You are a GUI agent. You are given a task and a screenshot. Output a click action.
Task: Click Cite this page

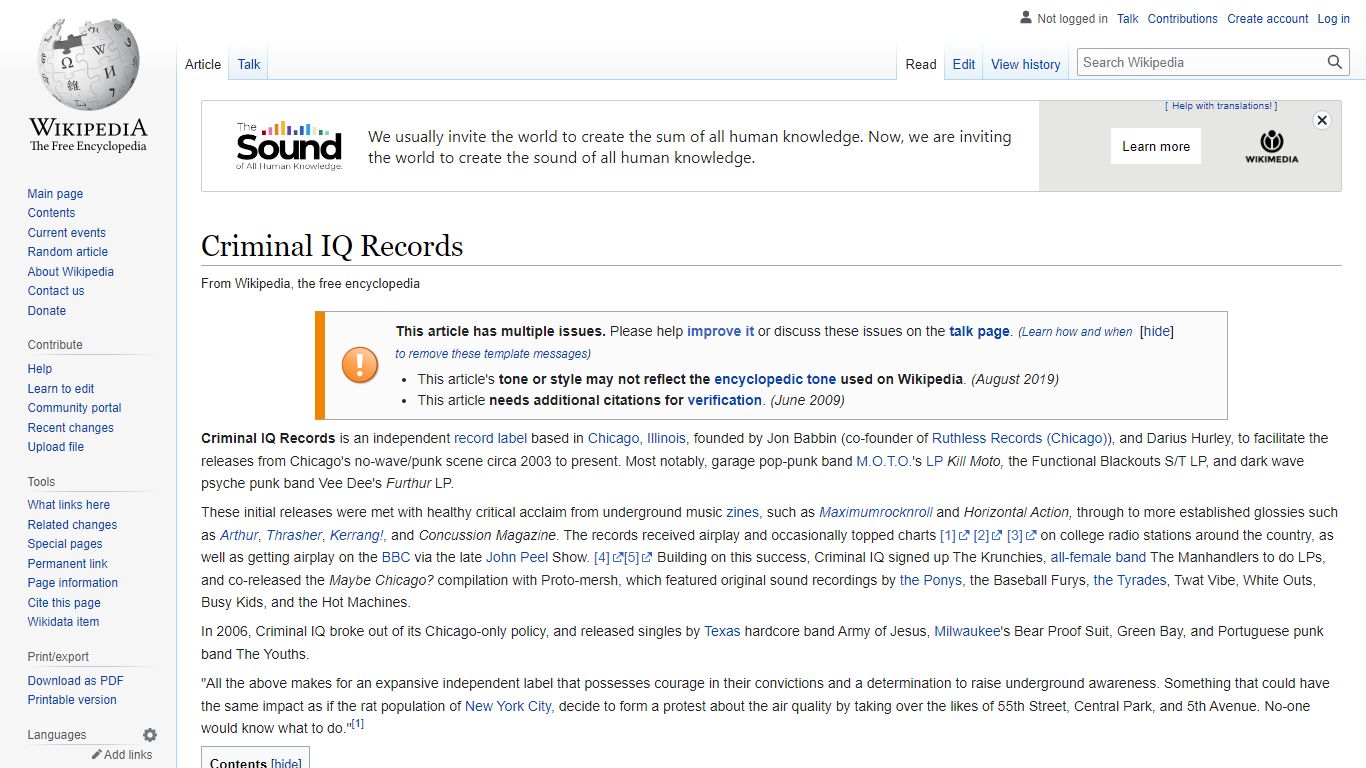pos(64,603)
